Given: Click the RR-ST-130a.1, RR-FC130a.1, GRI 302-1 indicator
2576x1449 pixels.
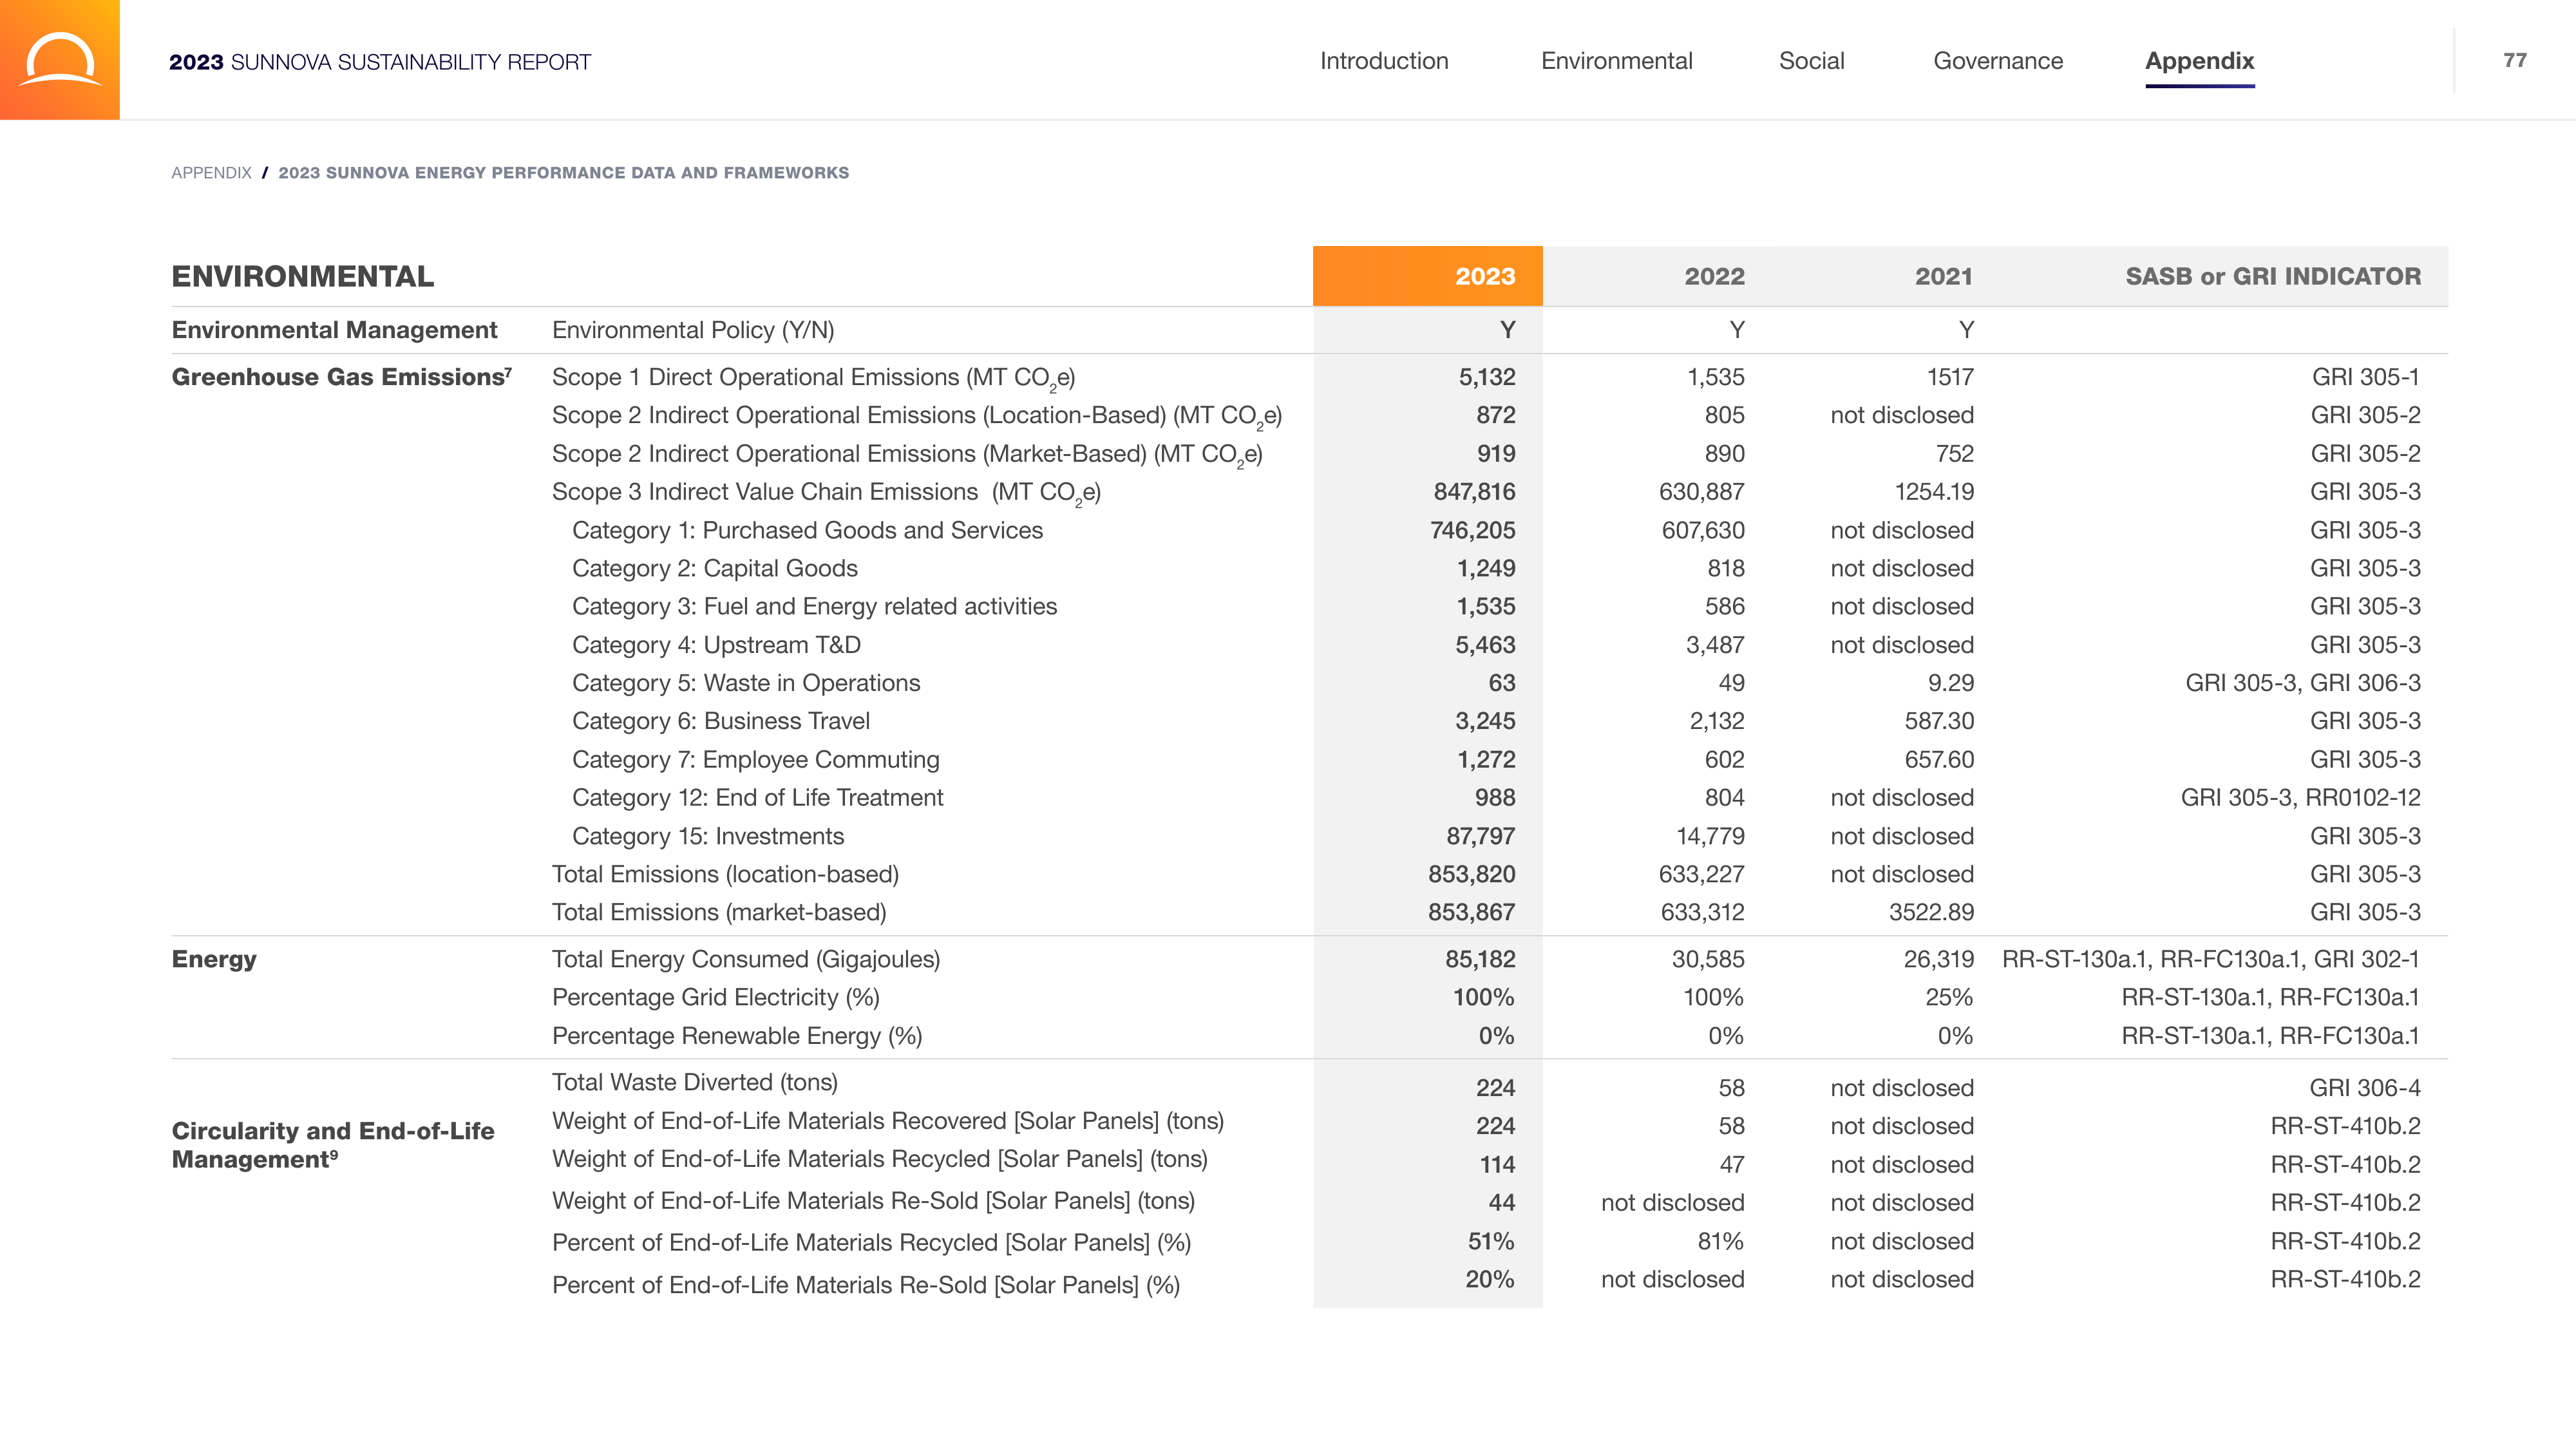Looking at the screenshot, I should click(2211, 959).
